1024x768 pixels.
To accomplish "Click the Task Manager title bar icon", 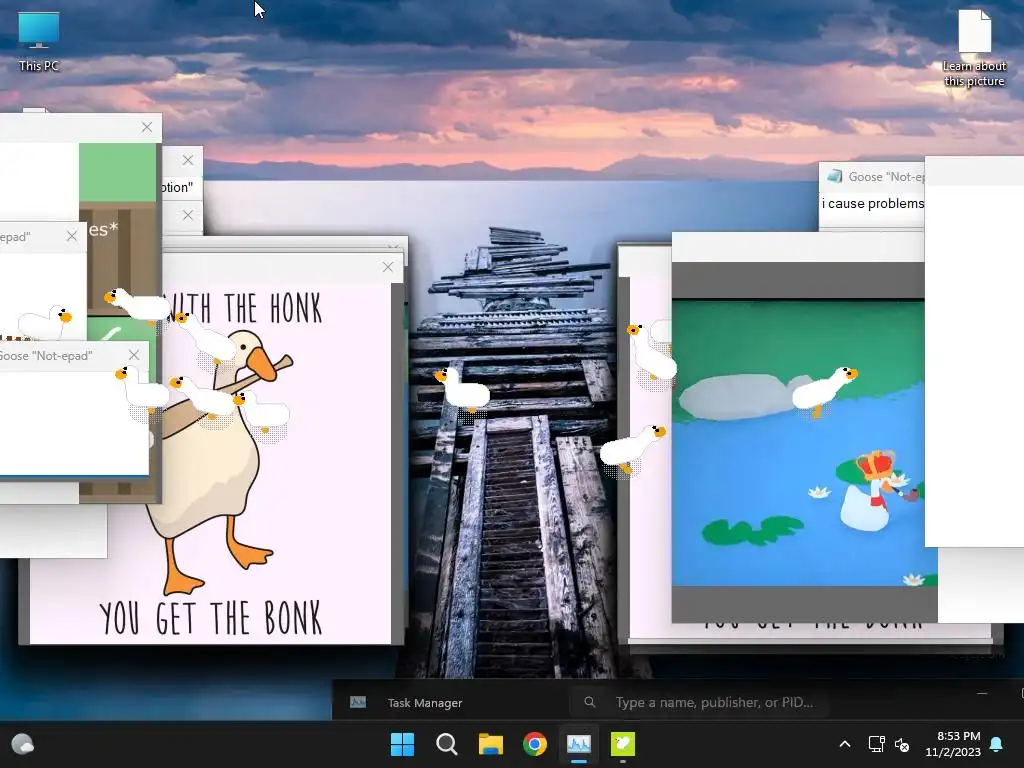I will [358, 703].
